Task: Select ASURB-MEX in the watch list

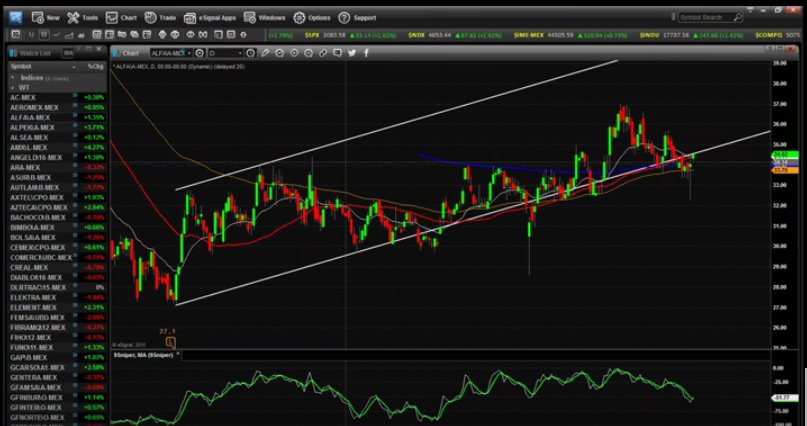Action: pos(58,178)
